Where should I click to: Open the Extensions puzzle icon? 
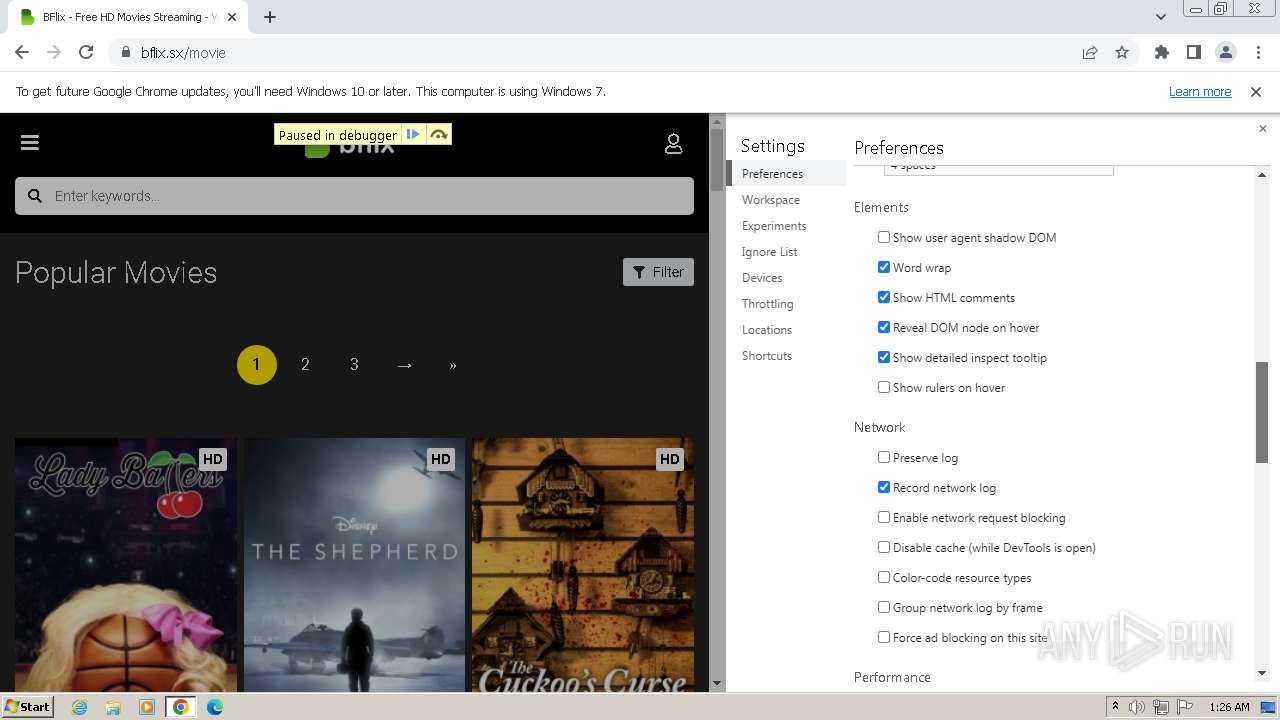pyautogui.click(x=1161, y=52)
